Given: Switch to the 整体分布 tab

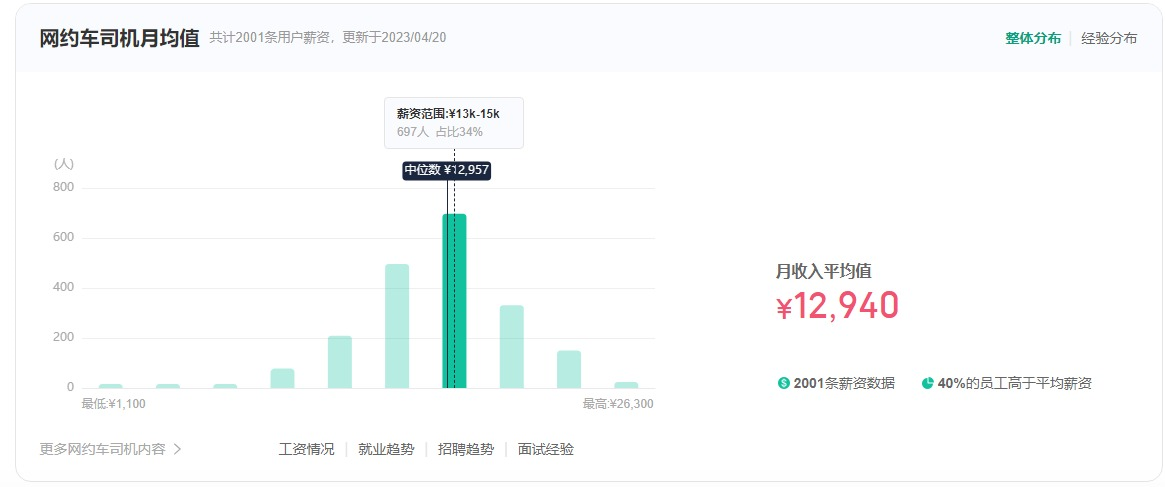Looking at the screenshot, I should 1033,38.
